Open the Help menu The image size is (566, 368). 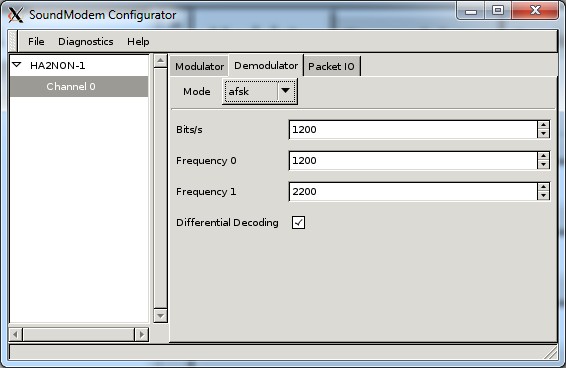click(x=138, y=42)
